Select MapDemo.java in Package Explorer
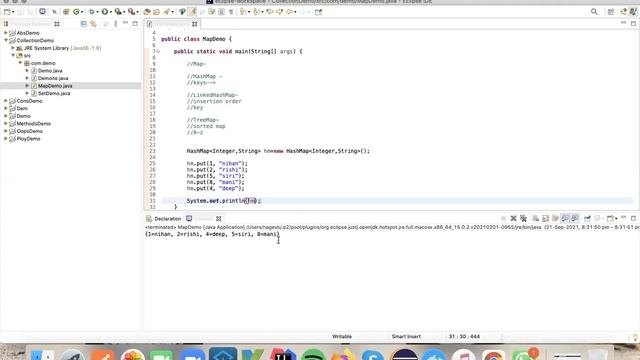 click(x=55, y=86)
